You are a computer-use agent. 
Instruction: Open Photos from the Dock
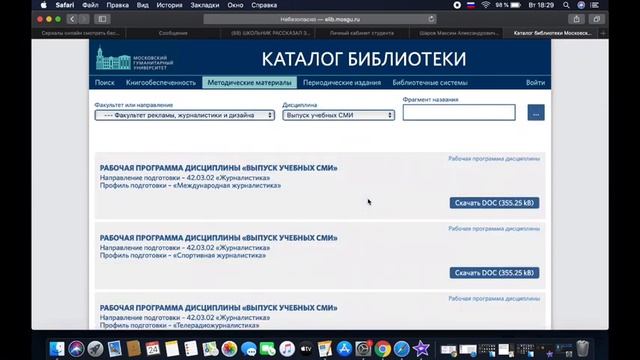click(x=229, y=349)
